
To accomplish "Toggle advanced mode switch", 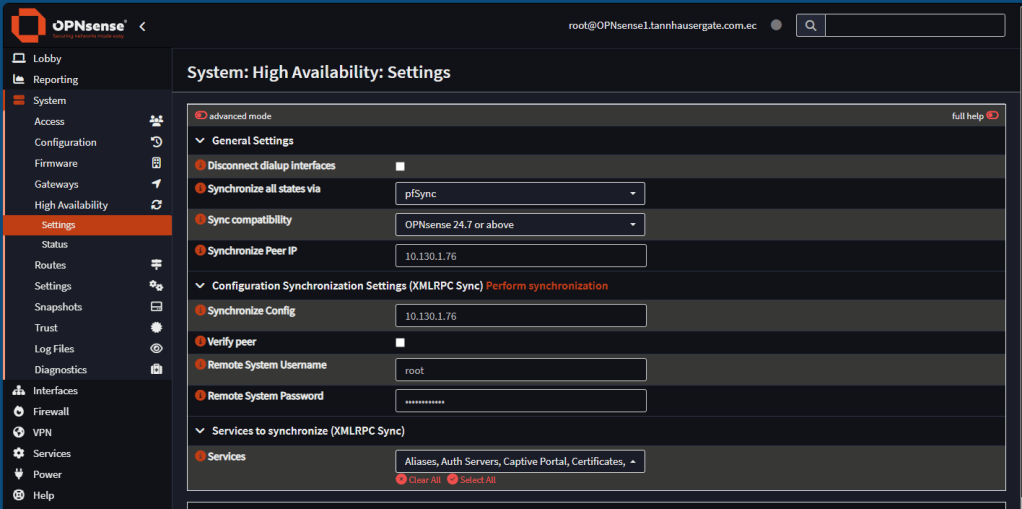I will [x=201, y=116].
